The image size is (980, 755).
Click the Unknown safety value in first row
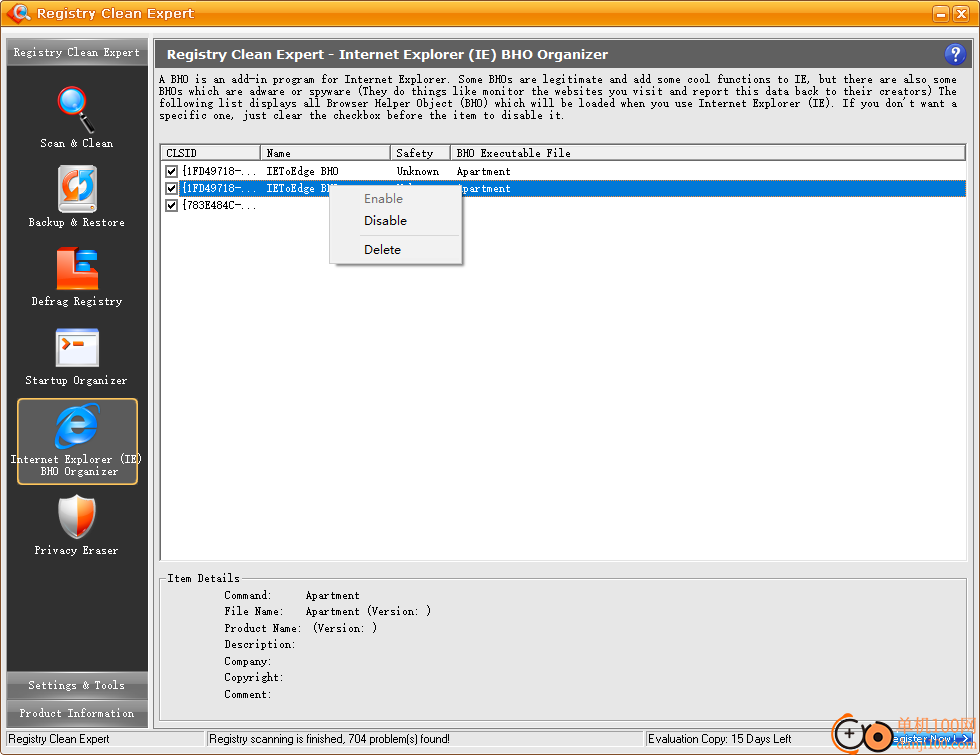tap(418, 171)
